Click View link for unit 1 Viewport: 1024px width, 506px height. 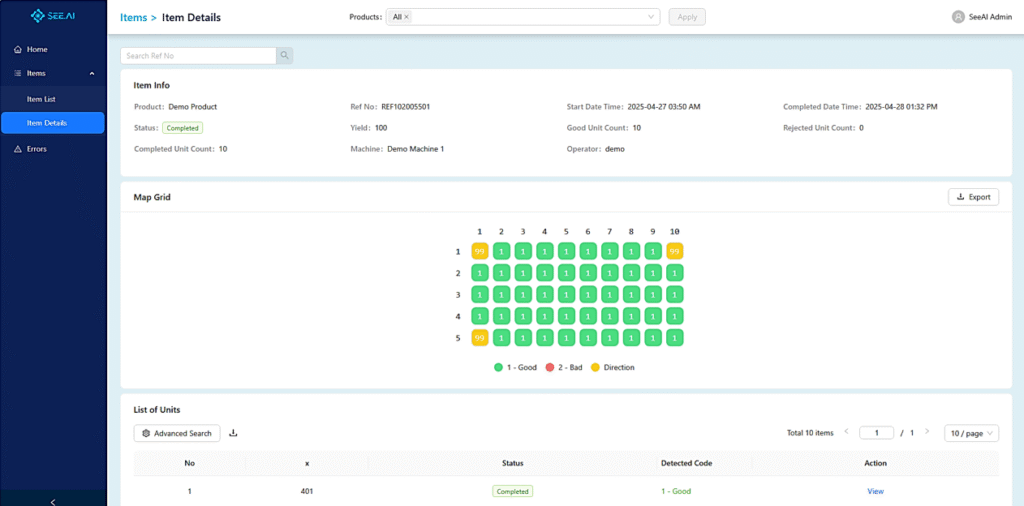coord(875,491)
